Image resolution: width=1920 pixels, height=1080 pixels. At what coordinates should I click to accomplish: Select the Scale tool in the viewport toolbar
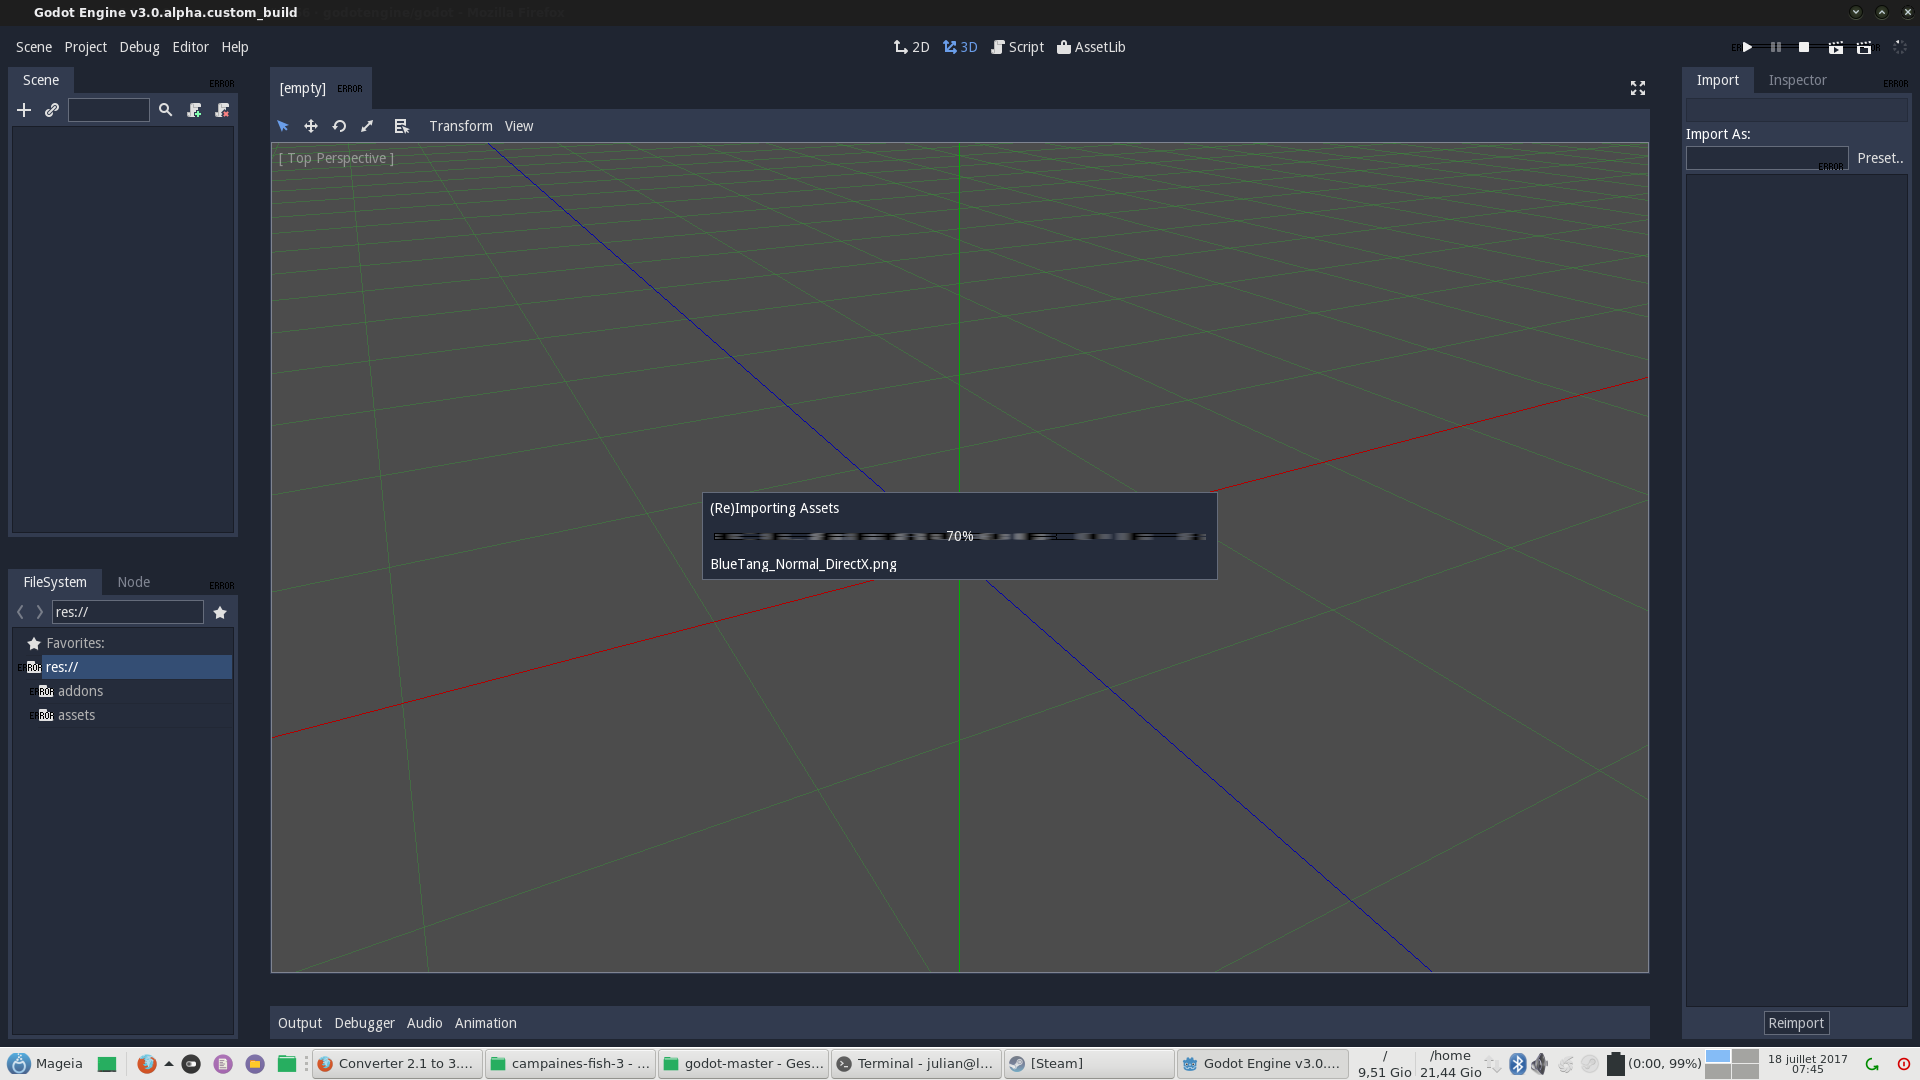coord(367,126)
